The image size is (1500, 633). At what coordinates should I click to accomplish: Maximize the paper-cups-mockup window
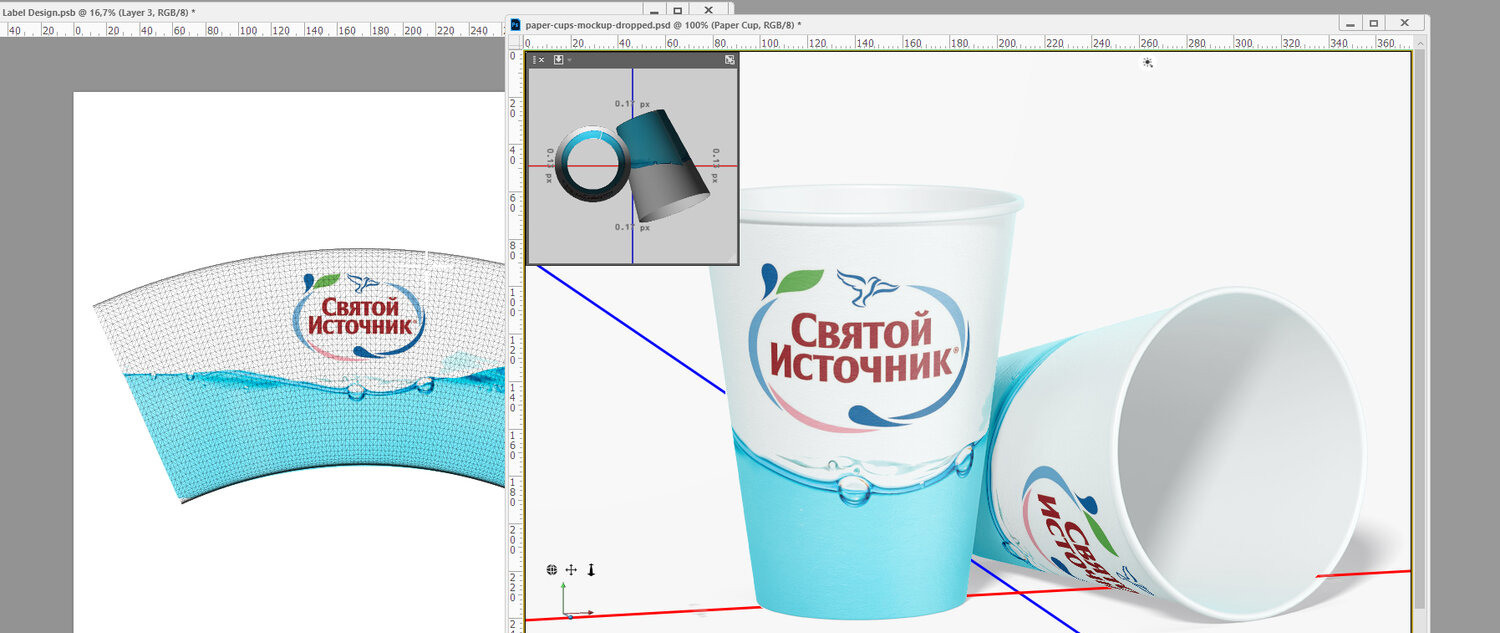(1374, 23)
